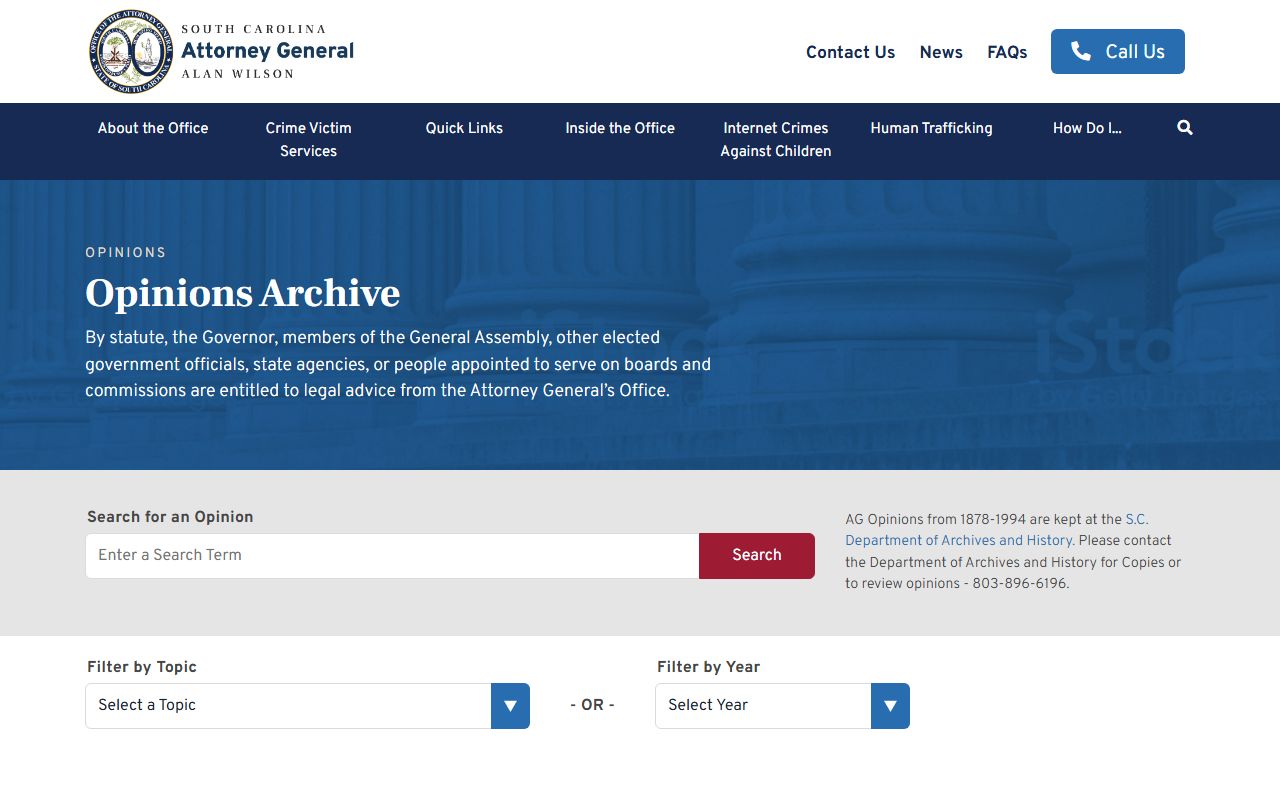Click the Attorney General seal logo
Image resolution: width=1280 pixels, height=800 pixels.
(x=132, y=52)
